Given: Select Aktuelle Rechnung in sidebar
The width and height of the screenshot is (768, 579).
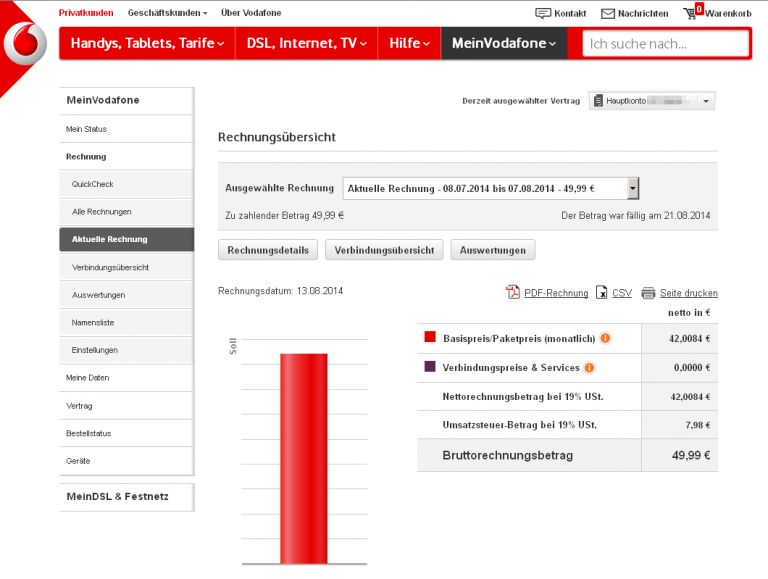Looking at the screenshot, I should pos(126,239).
